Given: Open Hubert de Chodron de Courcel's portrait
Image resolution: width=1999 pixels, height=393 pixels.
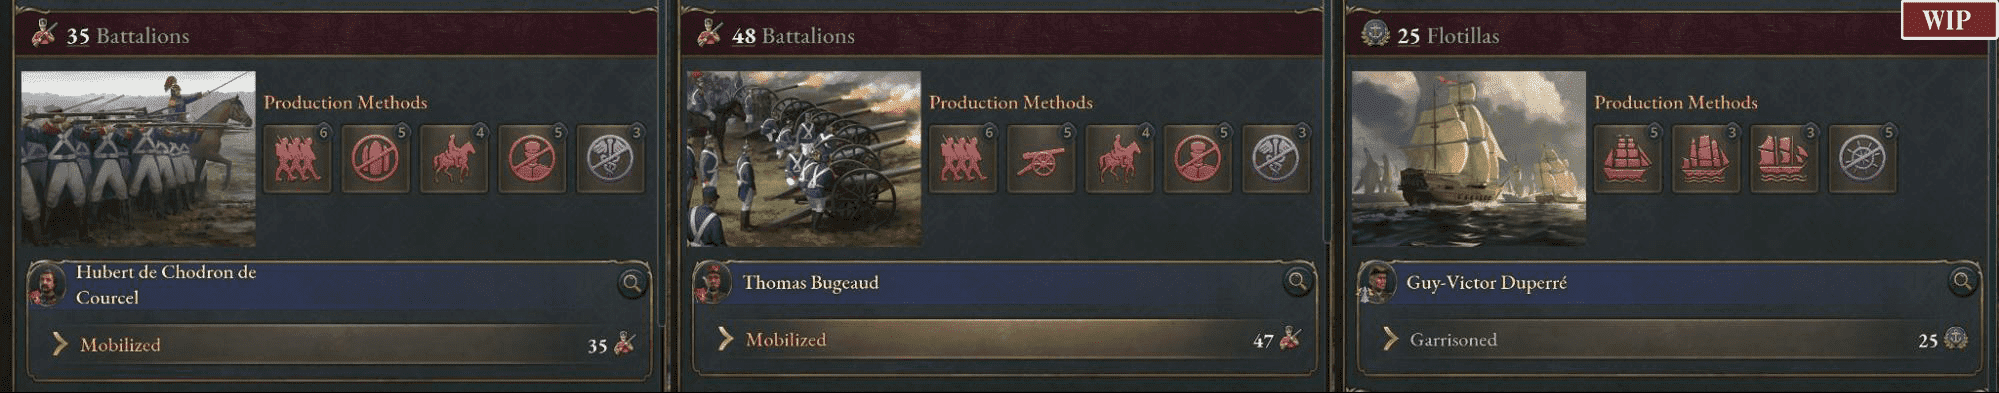Looking at the screenshot, I should (47, 284).
